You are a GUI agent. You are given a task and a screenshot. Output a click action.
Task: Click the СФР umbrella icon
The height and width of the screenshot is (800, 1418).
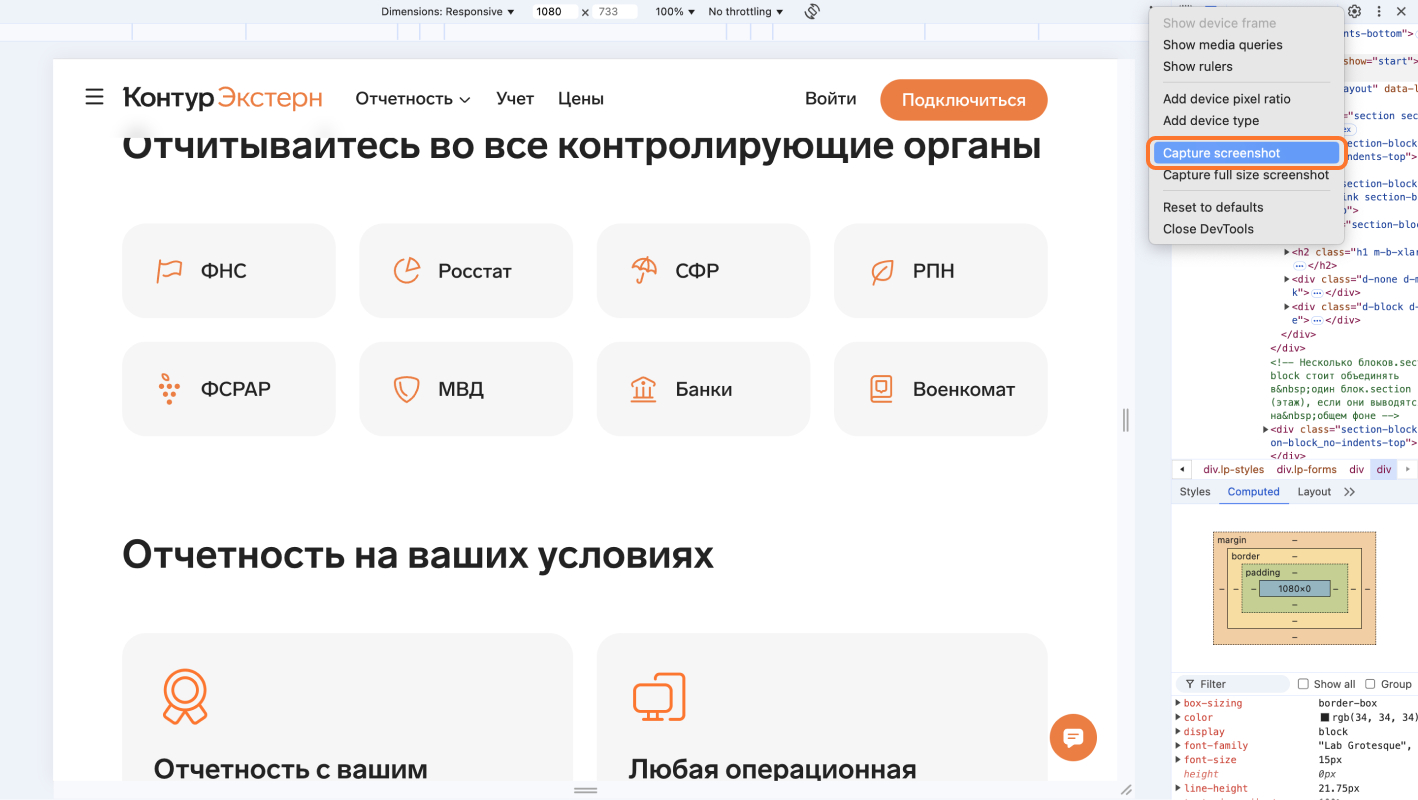(644, 270)
